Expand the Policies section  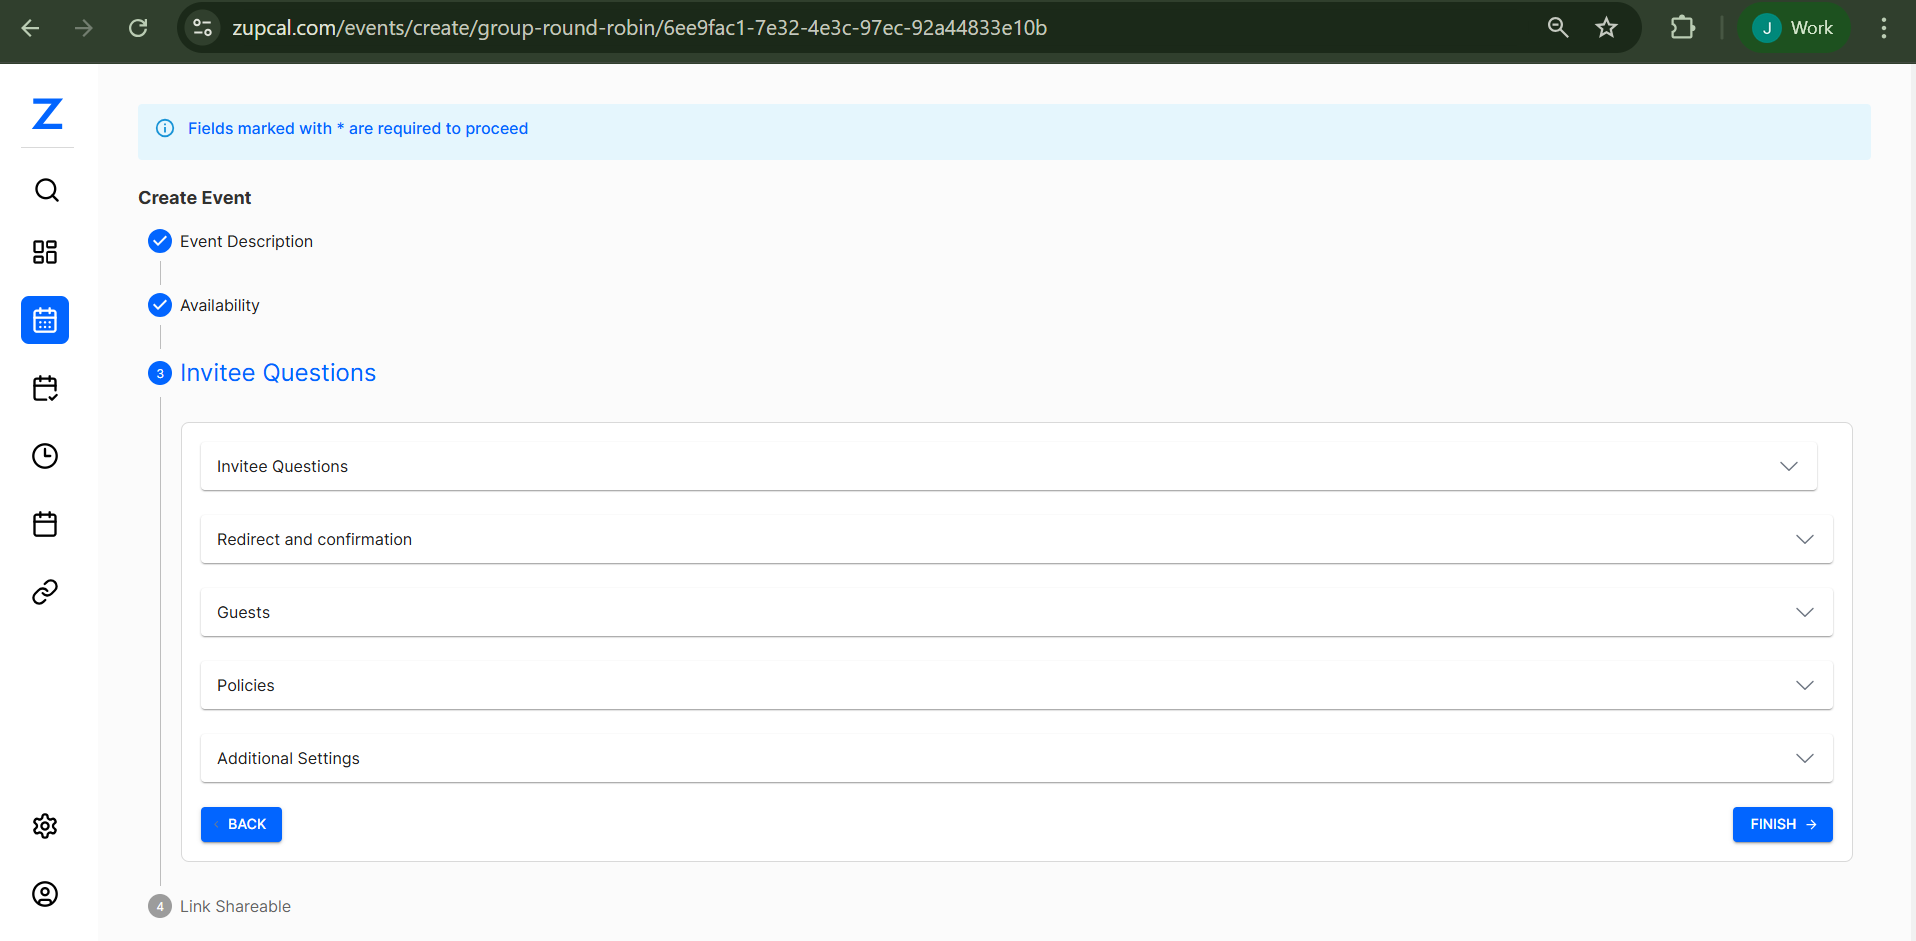coord(1016,686)
